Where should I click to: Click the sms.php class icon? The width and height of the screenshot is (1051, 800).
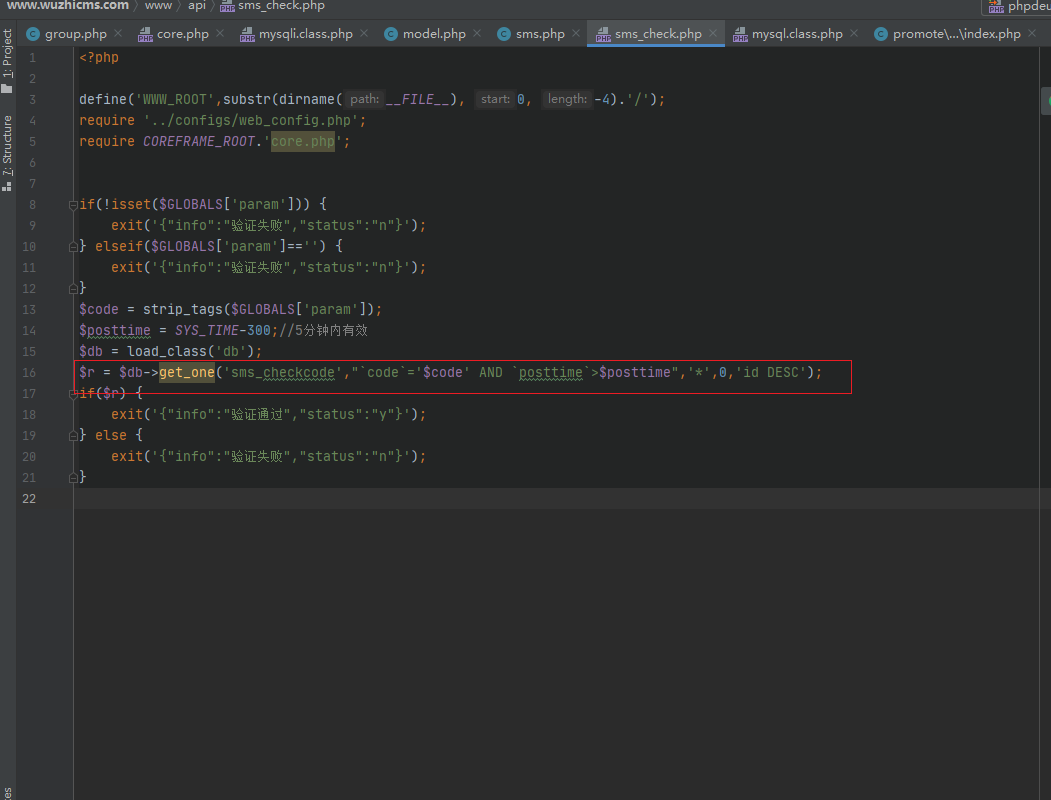tap(504, 34)
